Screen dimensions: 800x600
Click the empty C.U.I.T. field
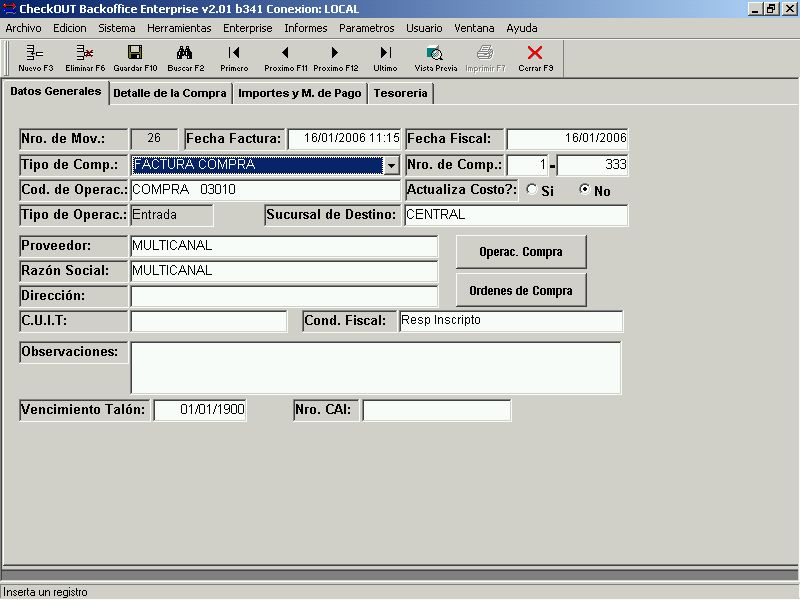209,321
